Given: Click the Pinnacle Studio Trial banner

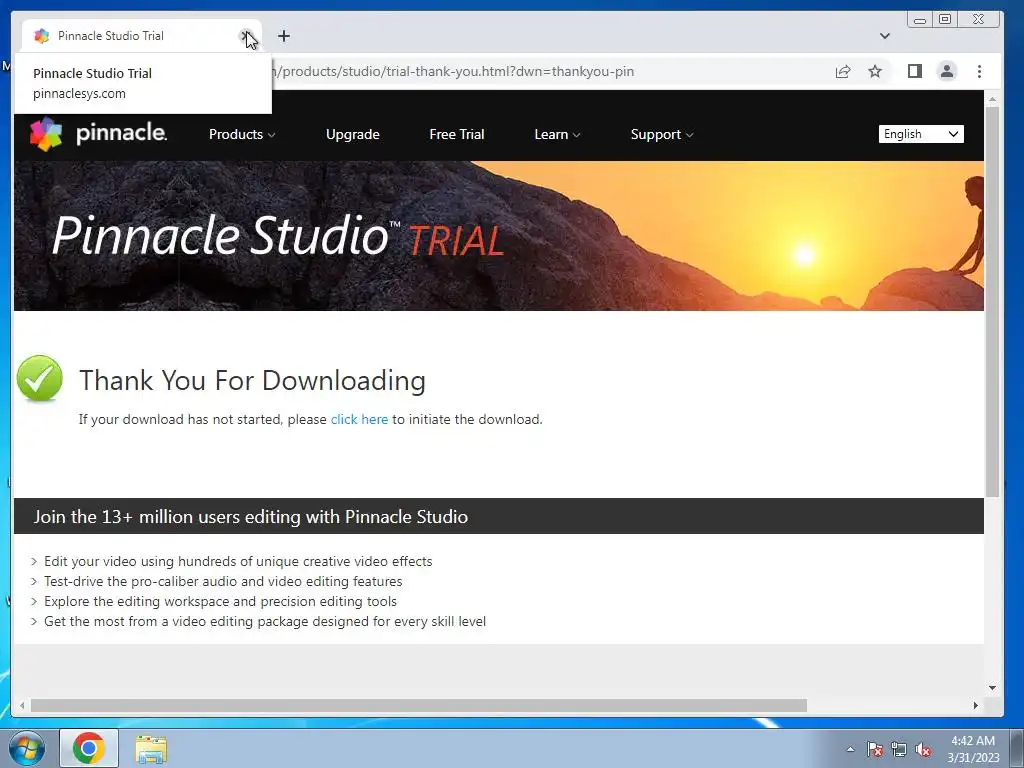Looking at the screenshot, I should (499, 236).
